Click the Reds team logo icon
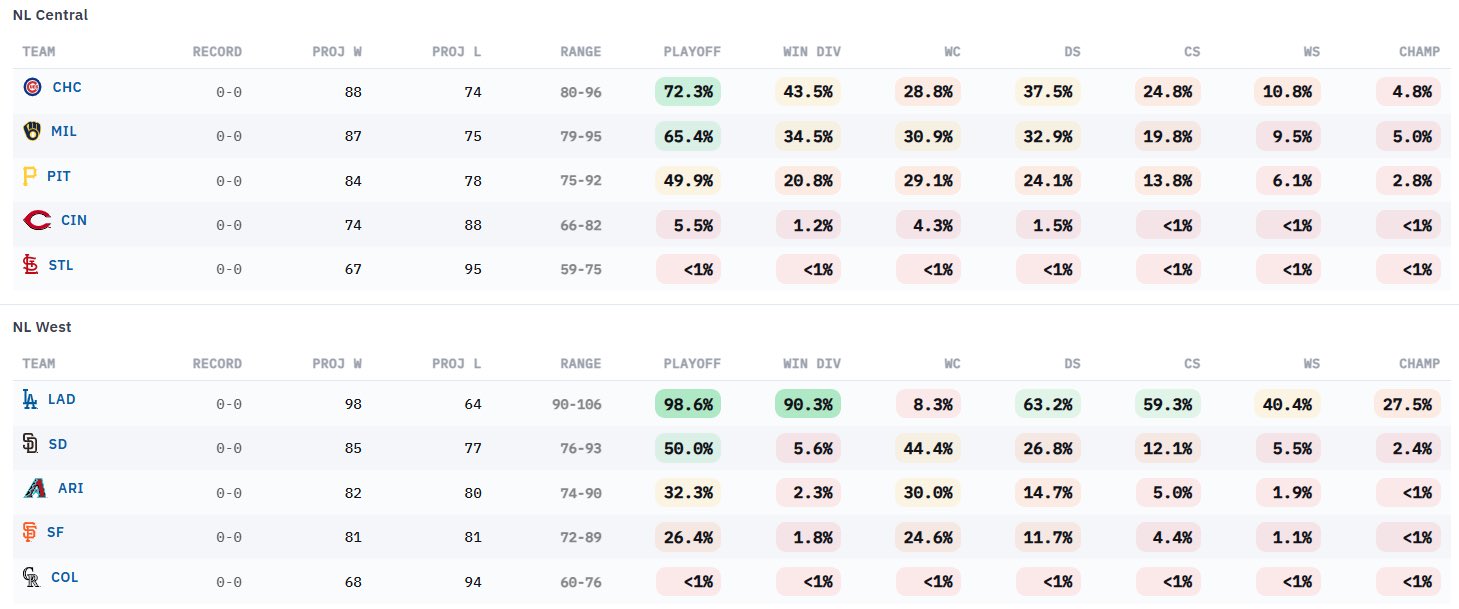The image size is (1459, 609). coord(36,220)
